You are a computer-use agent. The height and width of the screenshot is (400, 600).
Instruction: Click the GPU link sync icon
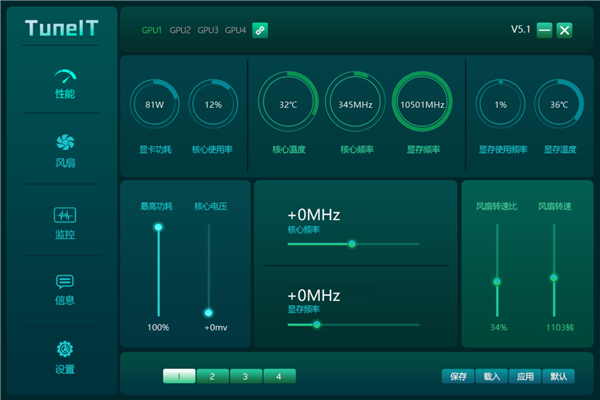pos(260,30)
